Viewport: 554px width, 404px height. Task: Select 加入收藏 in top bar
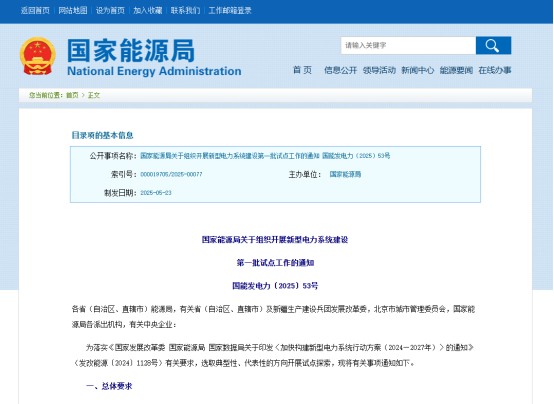tap(148, 11)
